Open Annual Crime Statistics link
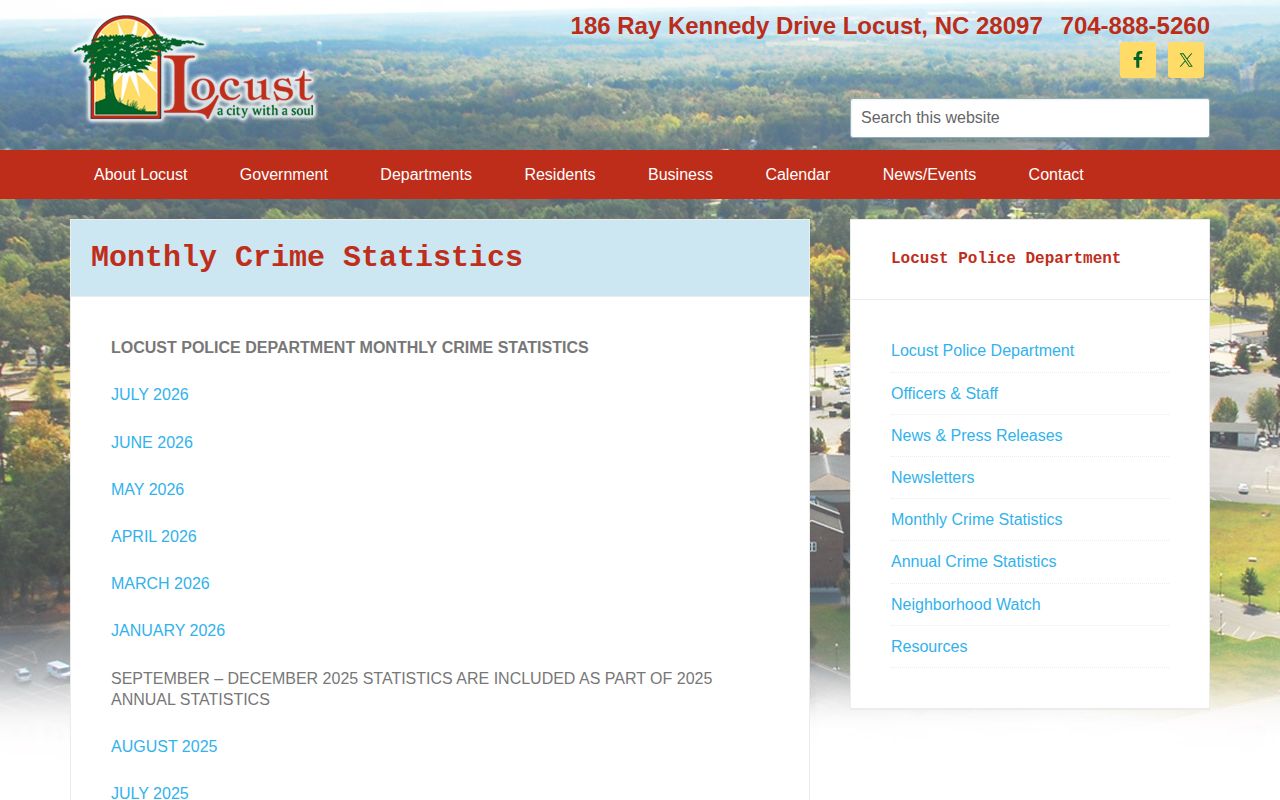 coord(973,561)
